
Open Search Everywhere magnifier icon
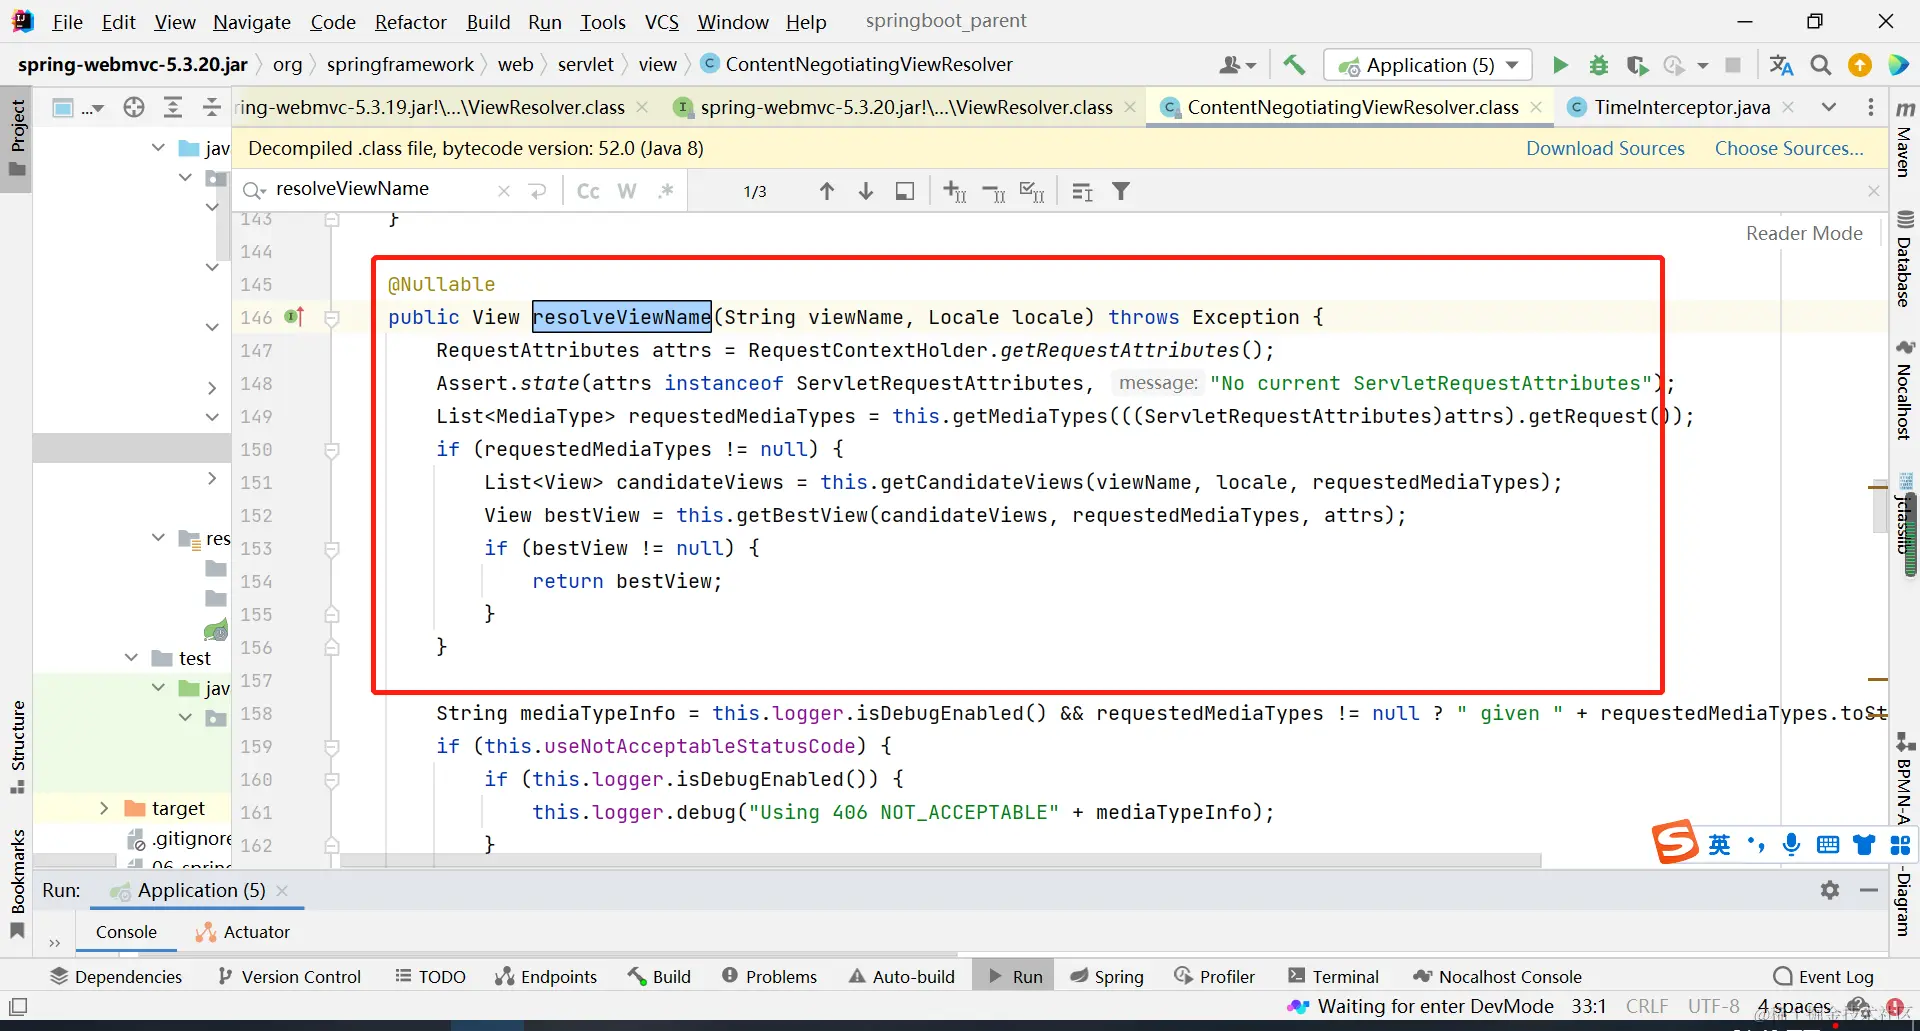pyautogui.click(x=1821, y=66)
